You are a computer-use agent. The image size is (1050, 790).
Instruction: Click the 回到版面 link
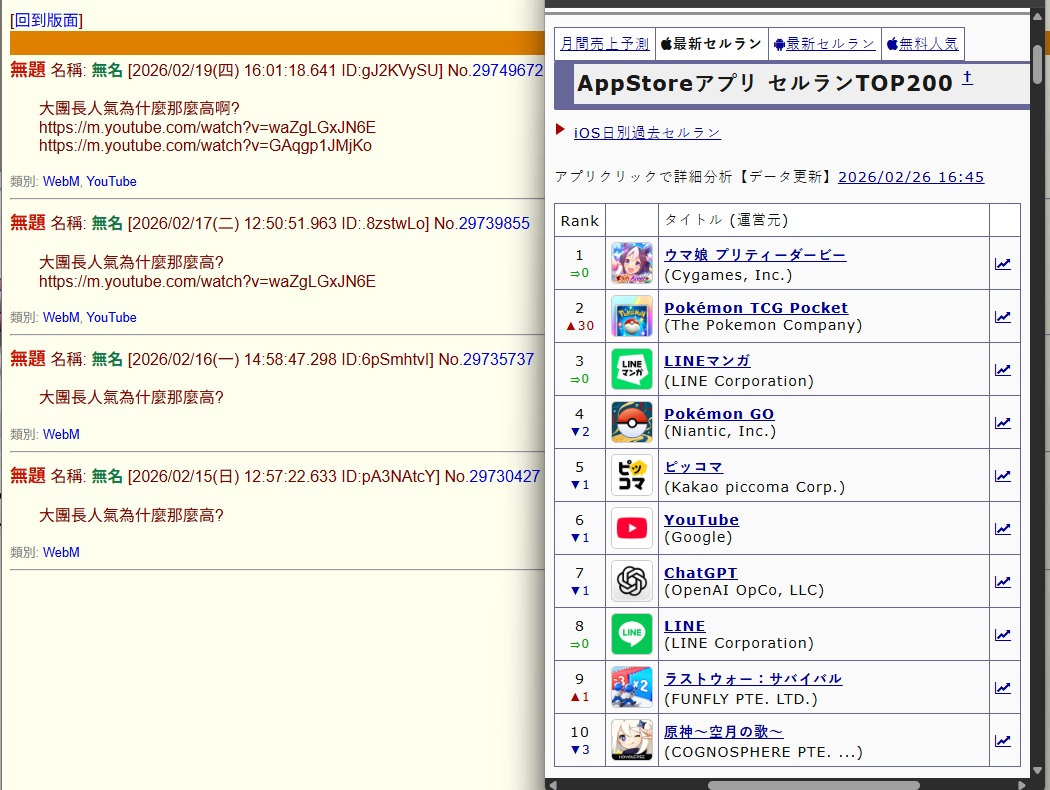coord(46,20)
